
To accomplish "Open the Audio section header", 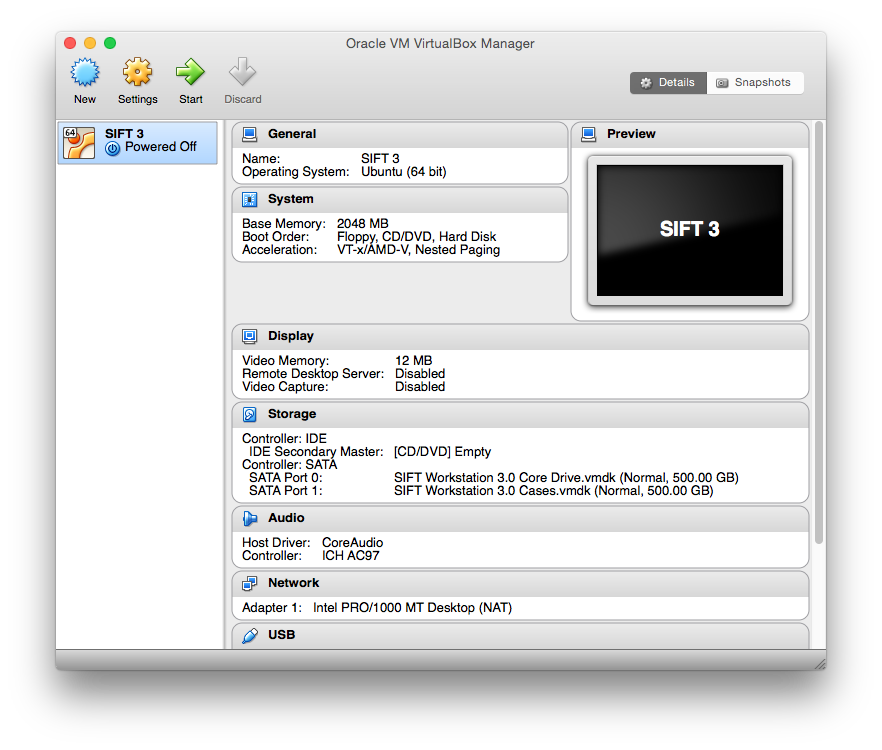I will point(520,518).
